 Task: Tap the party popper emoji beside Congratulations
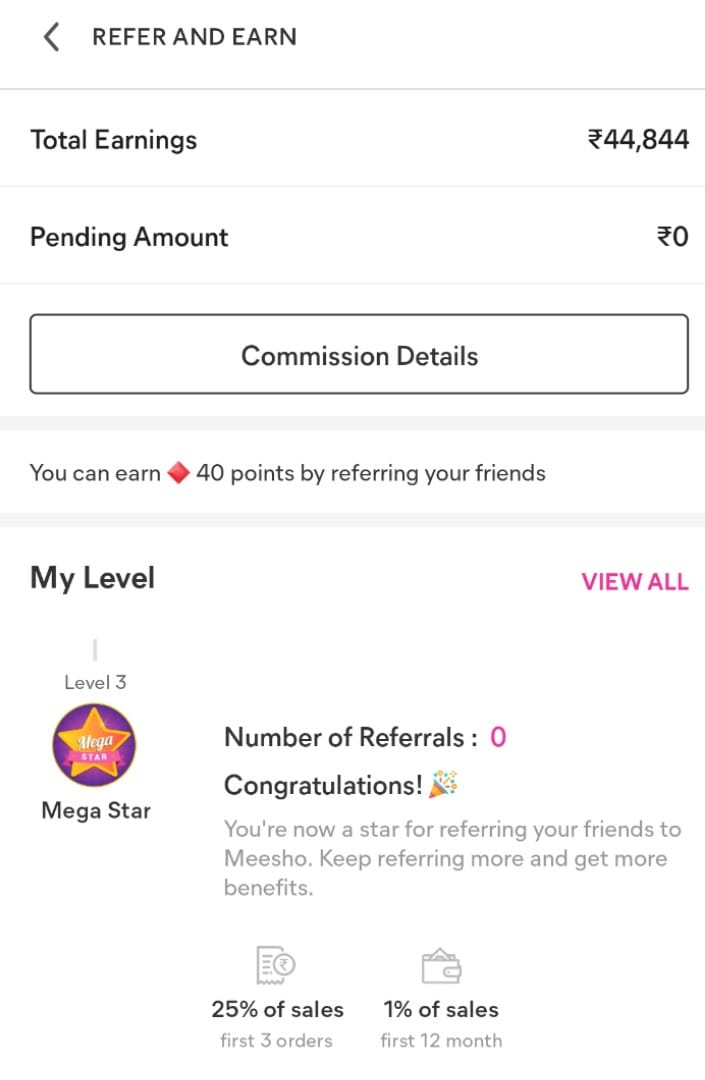[x=443, y=785]
